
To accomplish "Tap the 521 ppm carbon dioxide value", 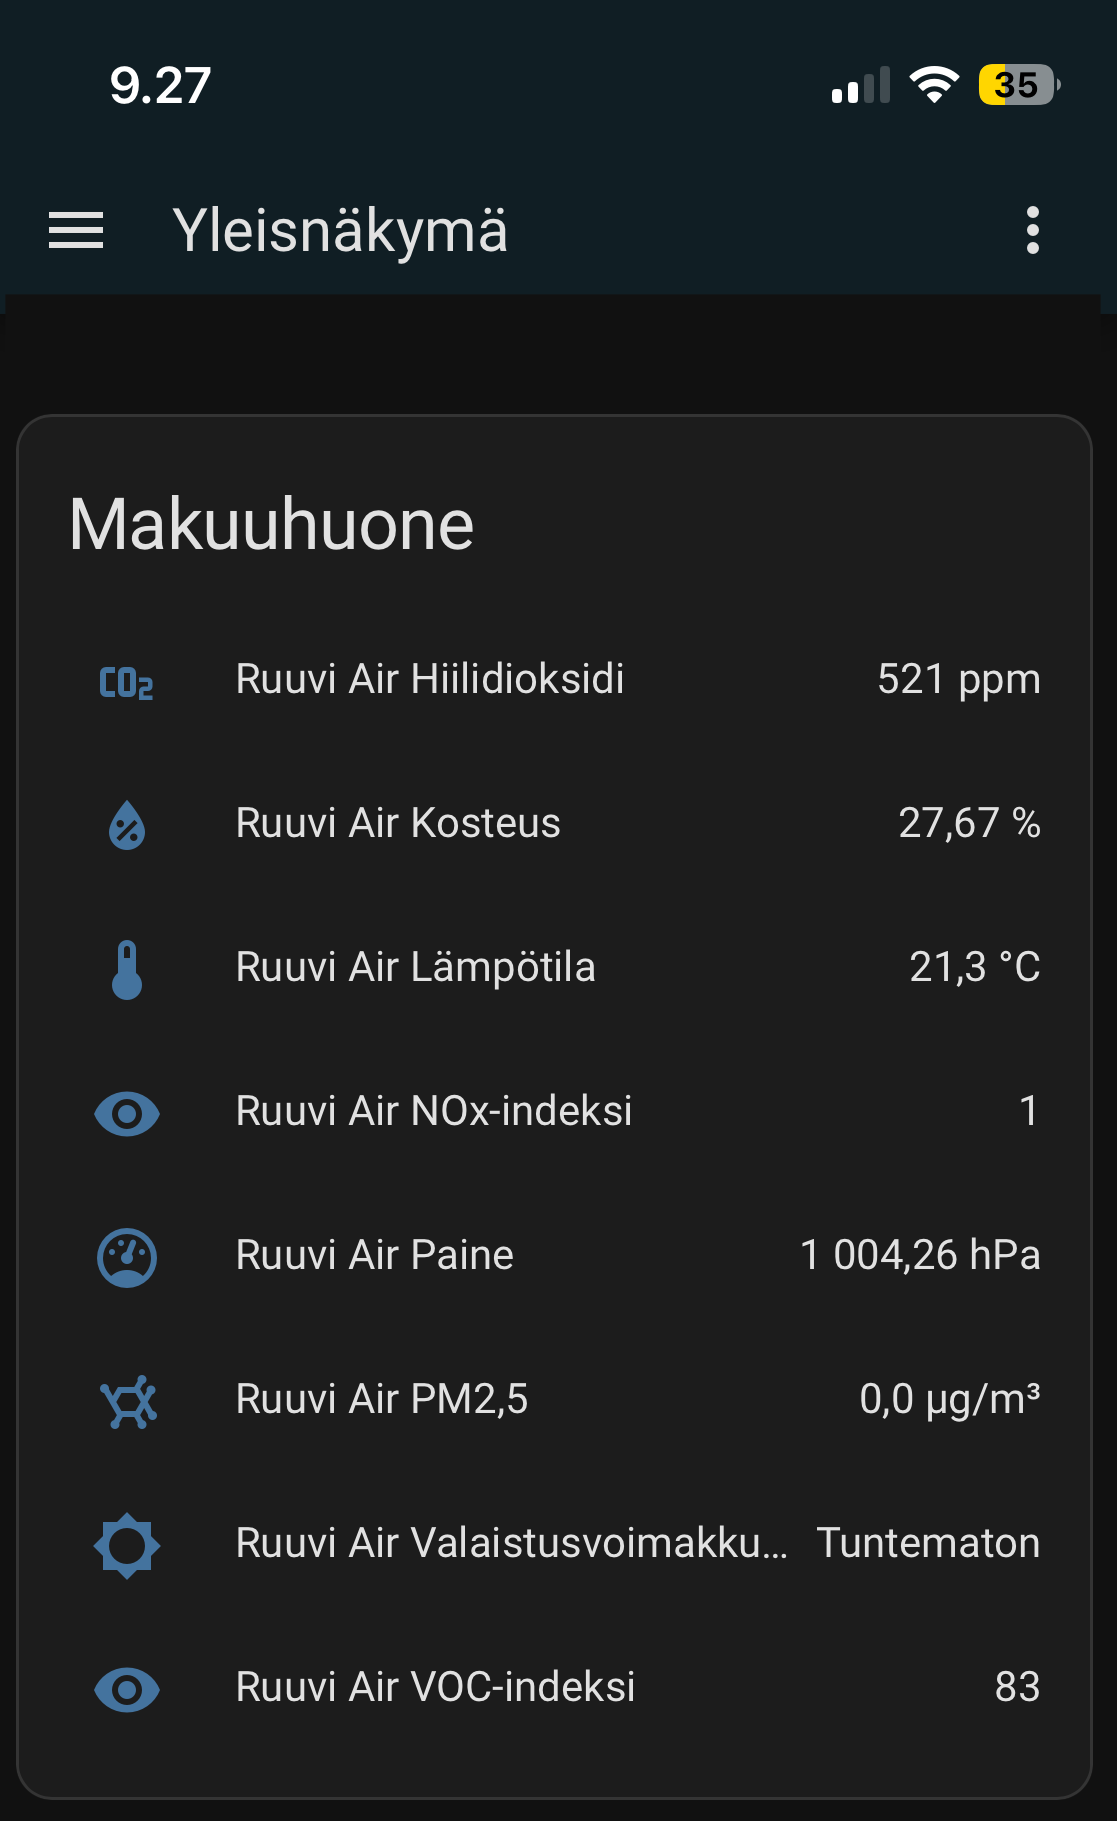I will coord(958,680).
